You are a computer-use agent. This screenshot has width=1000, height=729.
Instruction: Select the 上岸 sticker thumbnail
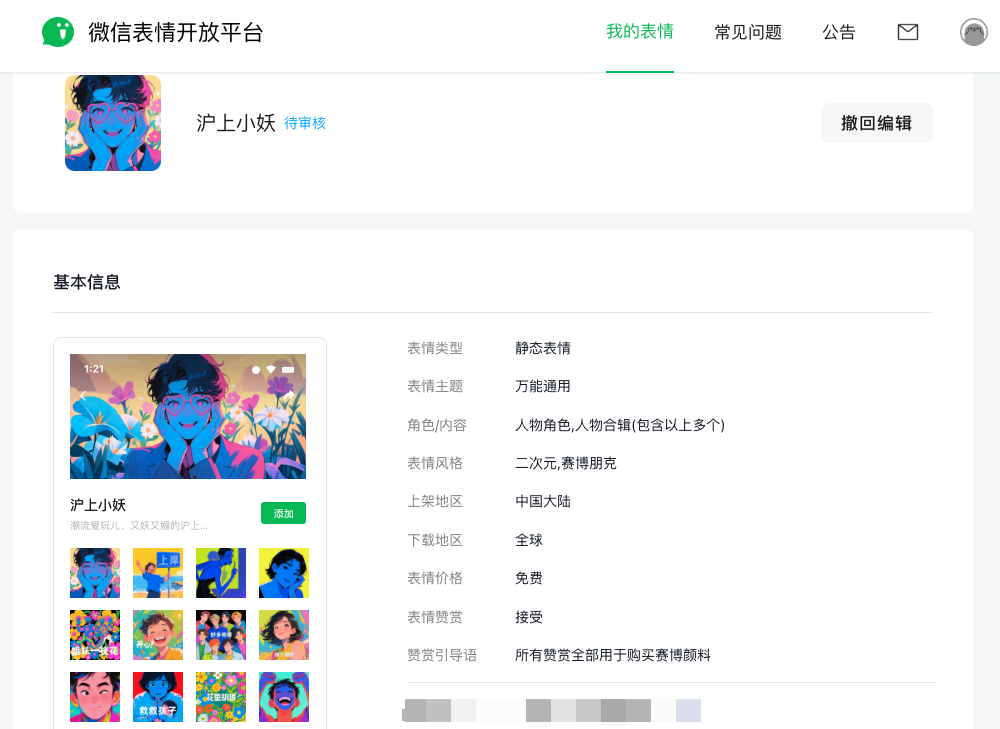point(158,573)
